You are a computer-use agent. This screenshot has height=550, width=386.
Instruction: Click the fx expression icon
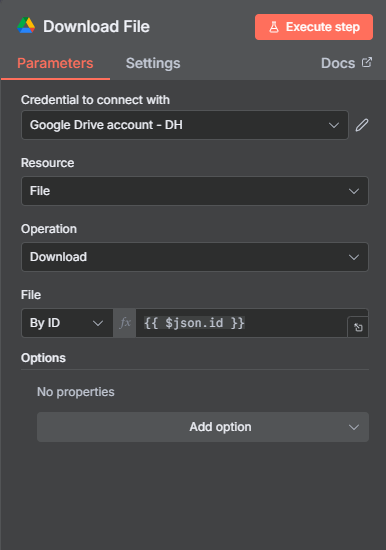(x=125, y=323)
